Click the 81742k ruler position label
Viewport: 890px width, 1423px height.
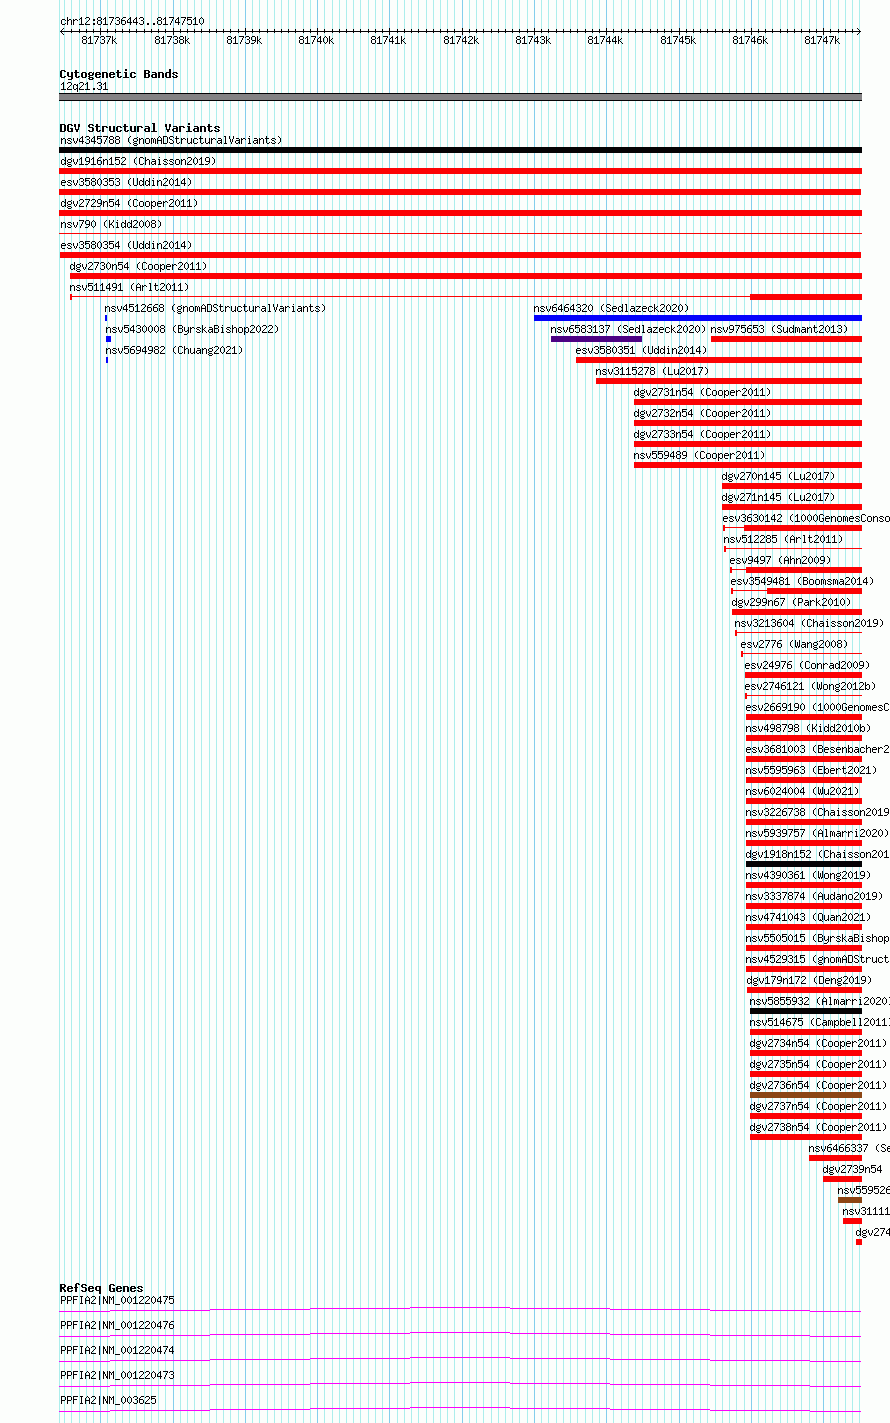pyautogui.click(x=461, y=40)
